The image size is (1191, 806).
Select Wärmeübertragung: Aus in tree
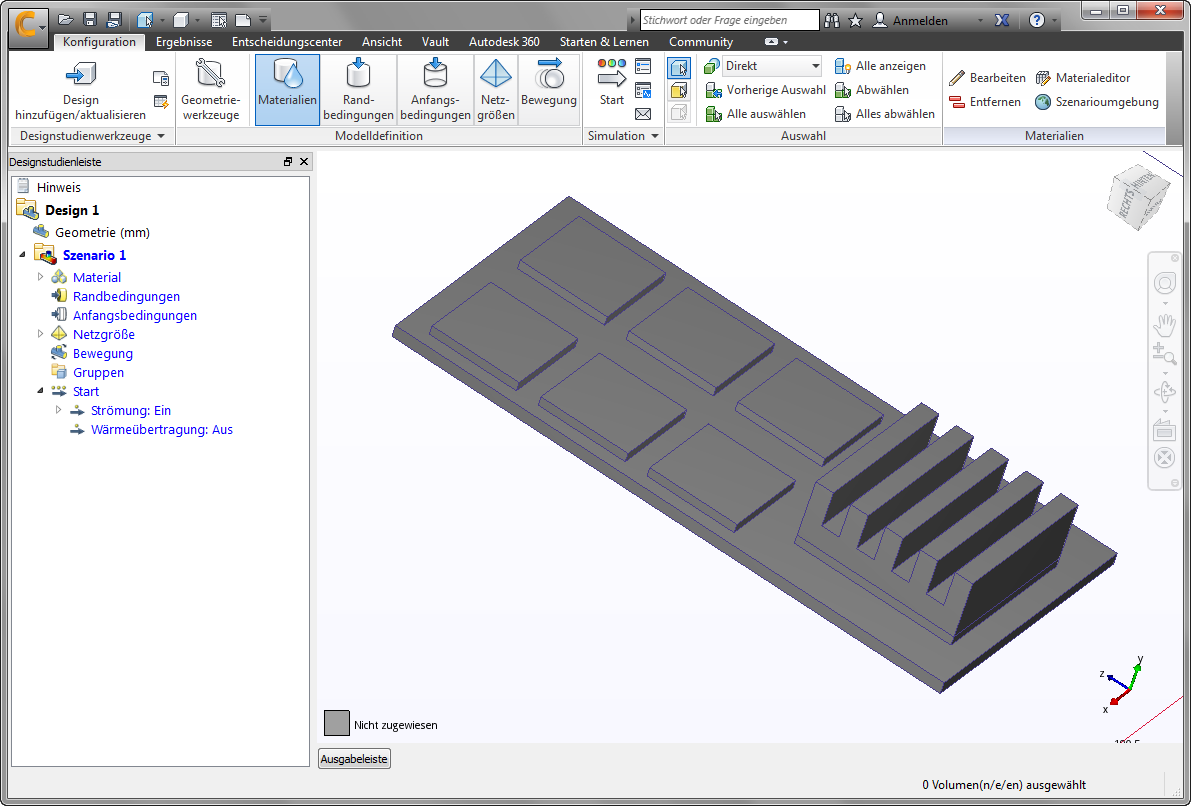[x=162, y=429]
